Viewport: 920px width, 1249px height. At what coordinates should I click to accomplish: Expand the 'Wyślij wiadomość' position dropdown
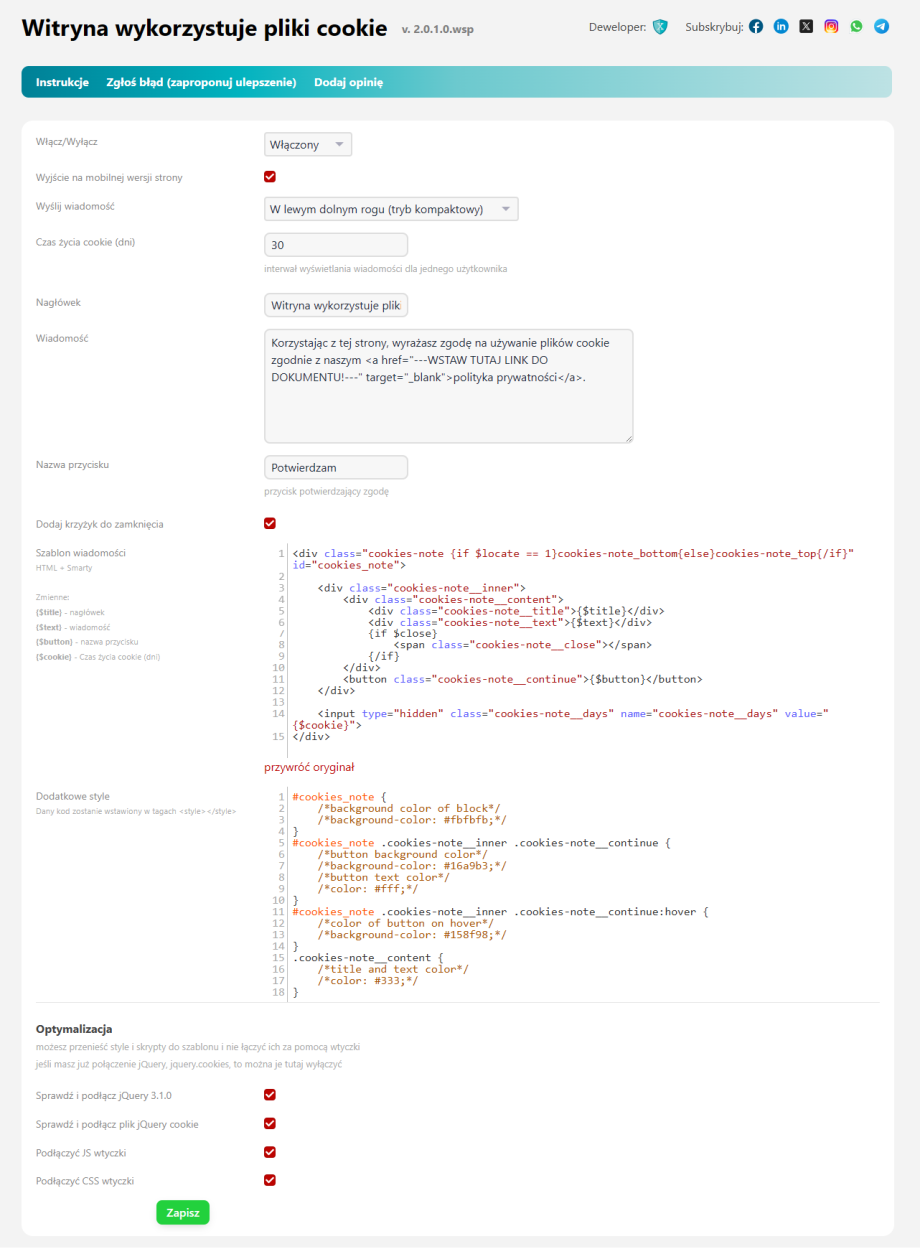click(x=391, y=209)
